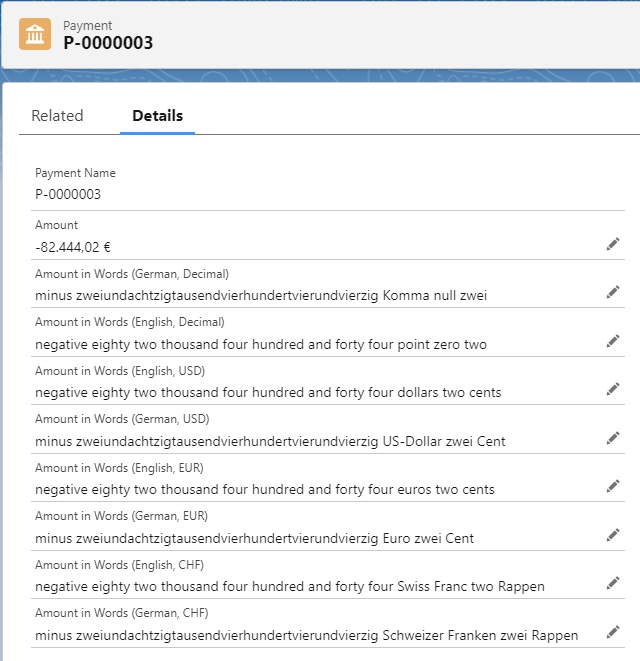Switch to the Related tab

(57, 116)
